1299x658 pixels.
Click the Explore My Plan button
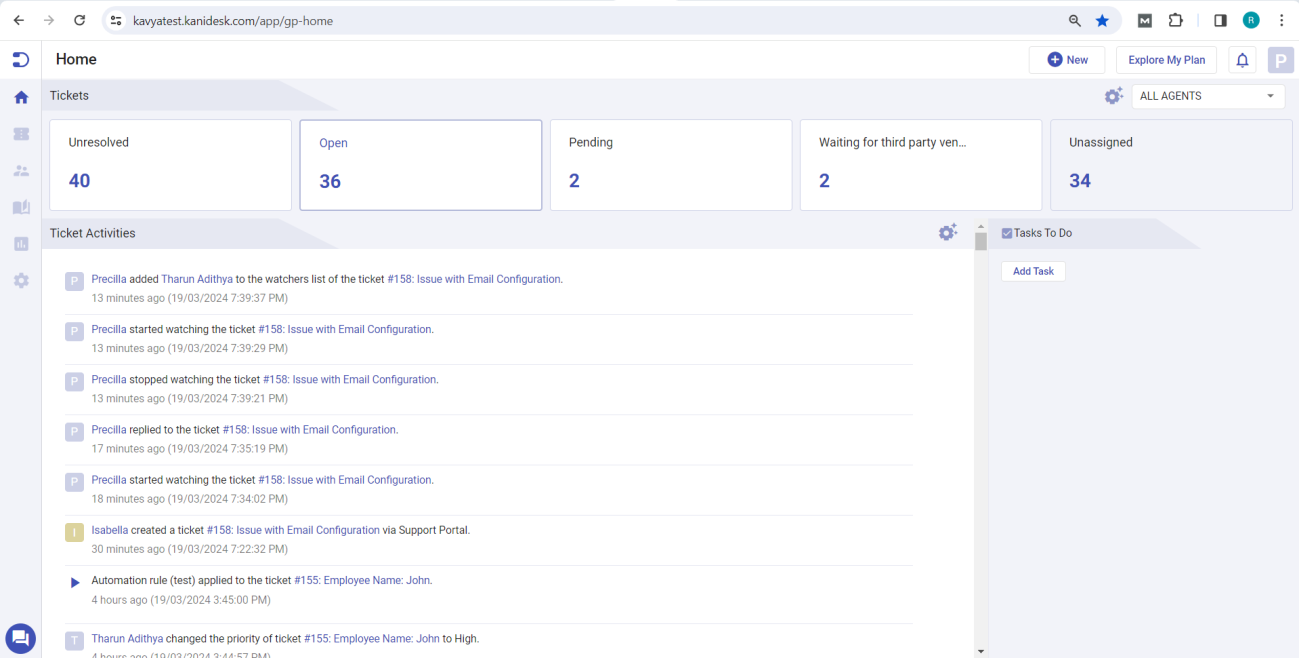click(x=1165, y=59)
